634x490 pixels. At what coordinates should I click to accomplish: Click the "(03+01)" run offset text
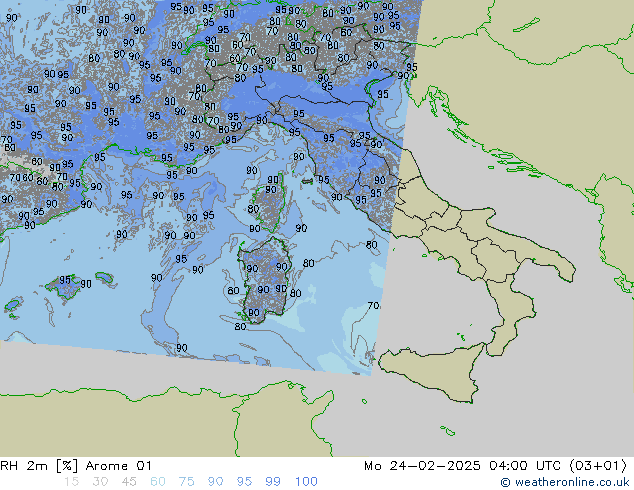pyautogui.click(x=599, y=466)
